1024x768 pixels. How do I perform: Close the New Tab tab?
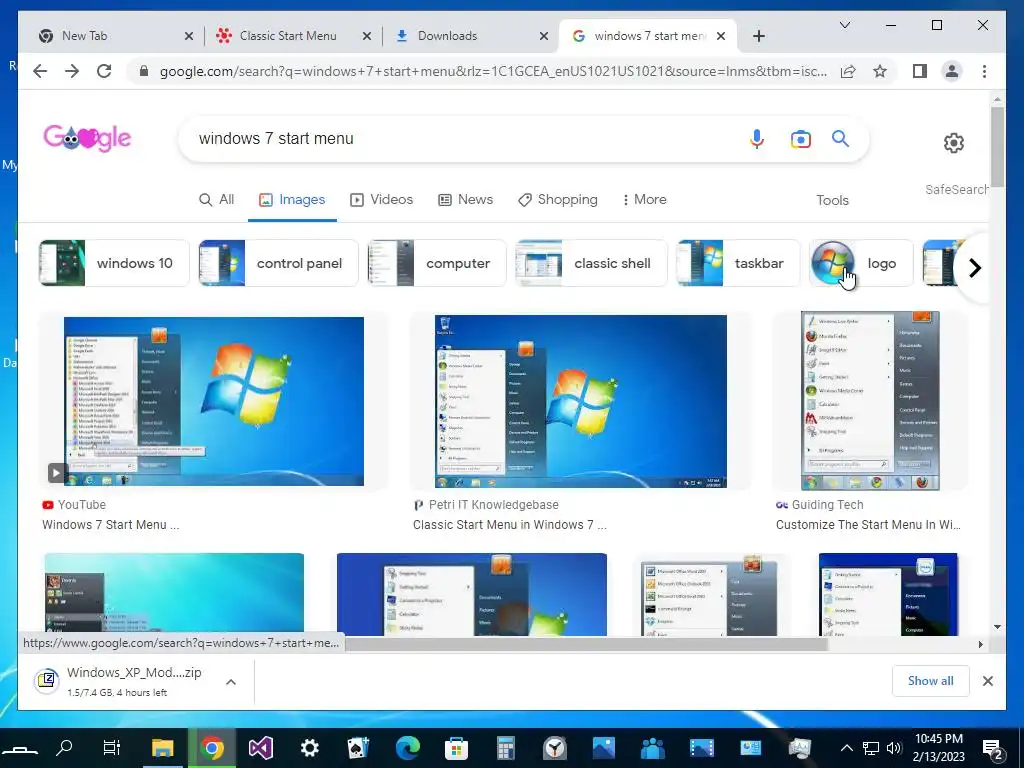pos(189,37)
